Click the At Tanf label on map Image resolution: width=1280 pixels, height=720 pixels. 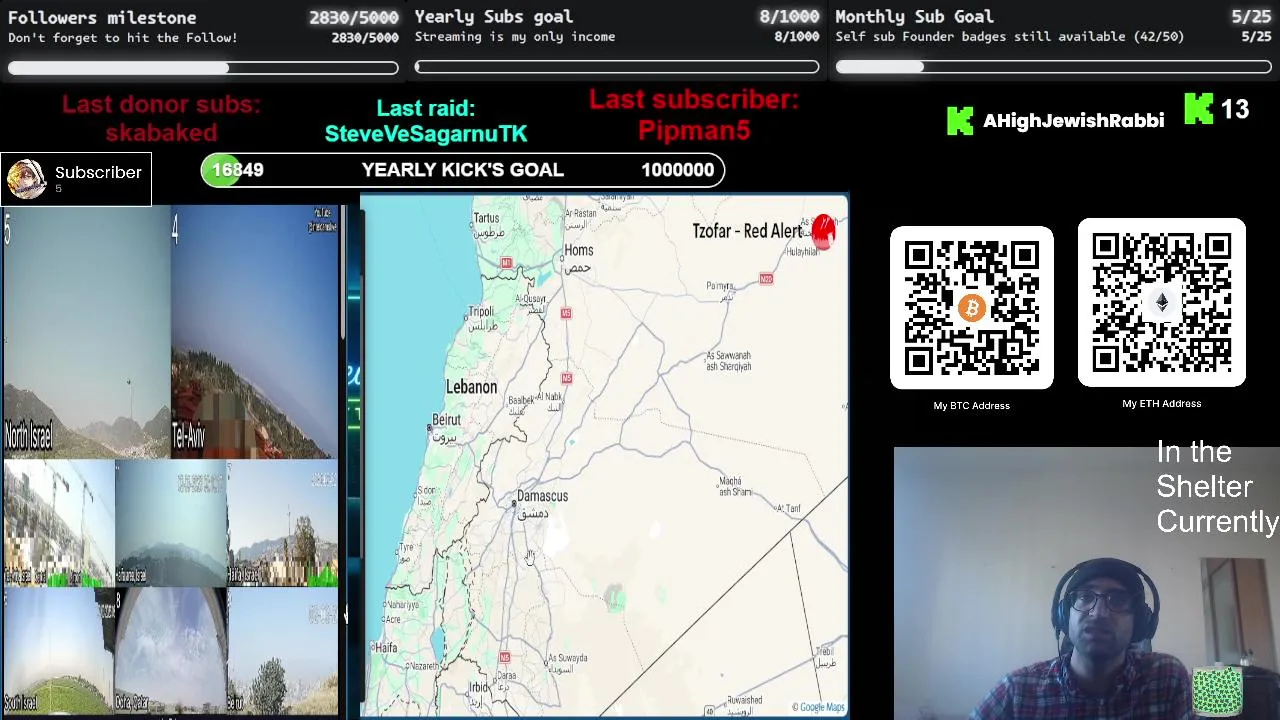click(x=788, y=509)
